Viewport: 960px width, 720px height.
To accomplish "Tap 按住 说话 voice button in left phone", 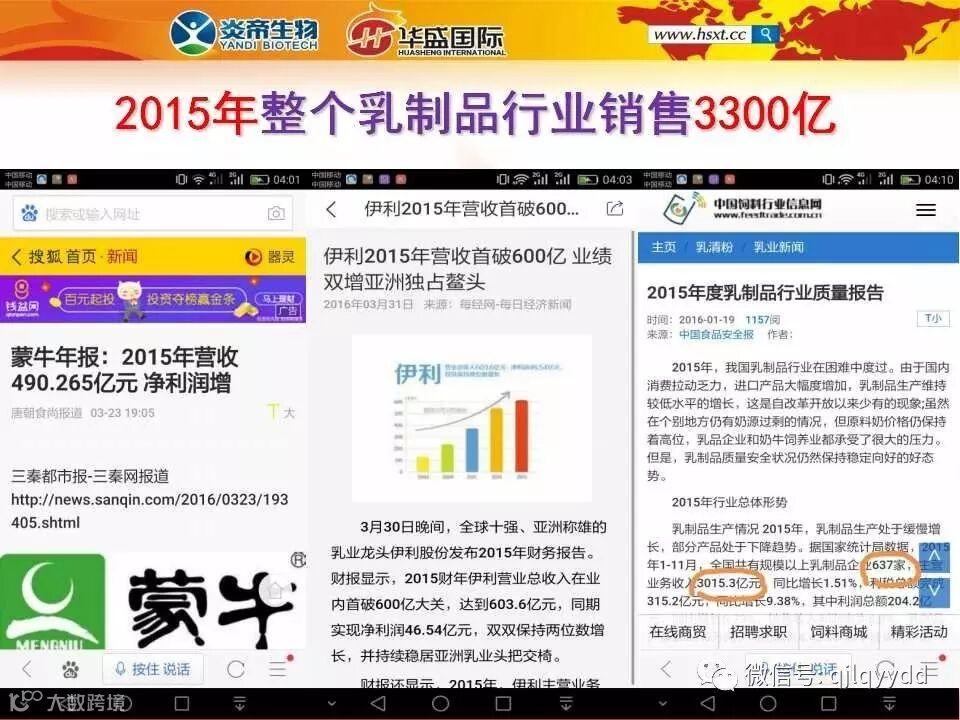I will coord(152,669).
